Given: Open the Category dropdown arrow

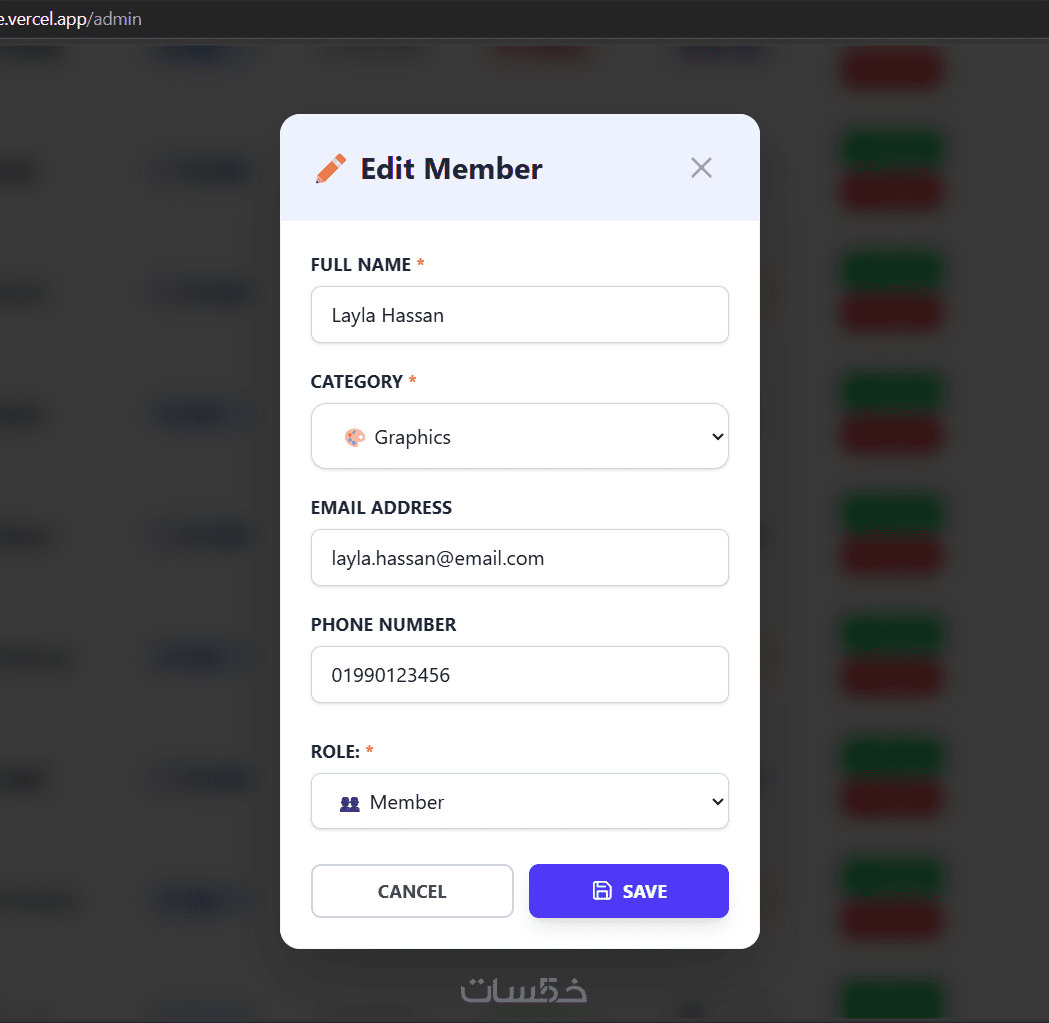Looking at the screenshot, I should (x=716, y=437).
